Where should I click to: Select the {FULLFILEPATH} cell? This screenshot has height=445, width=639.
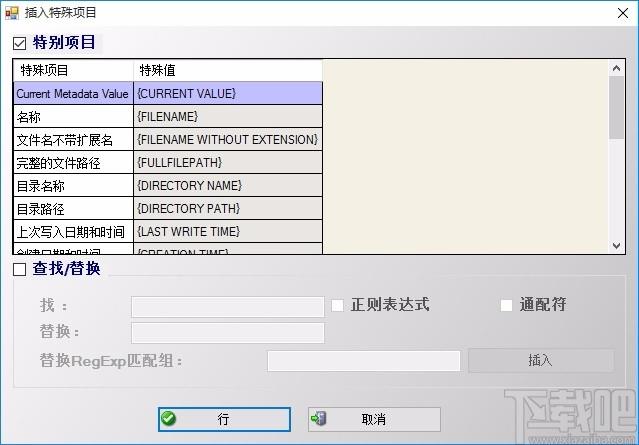click(x=228, y=163)
